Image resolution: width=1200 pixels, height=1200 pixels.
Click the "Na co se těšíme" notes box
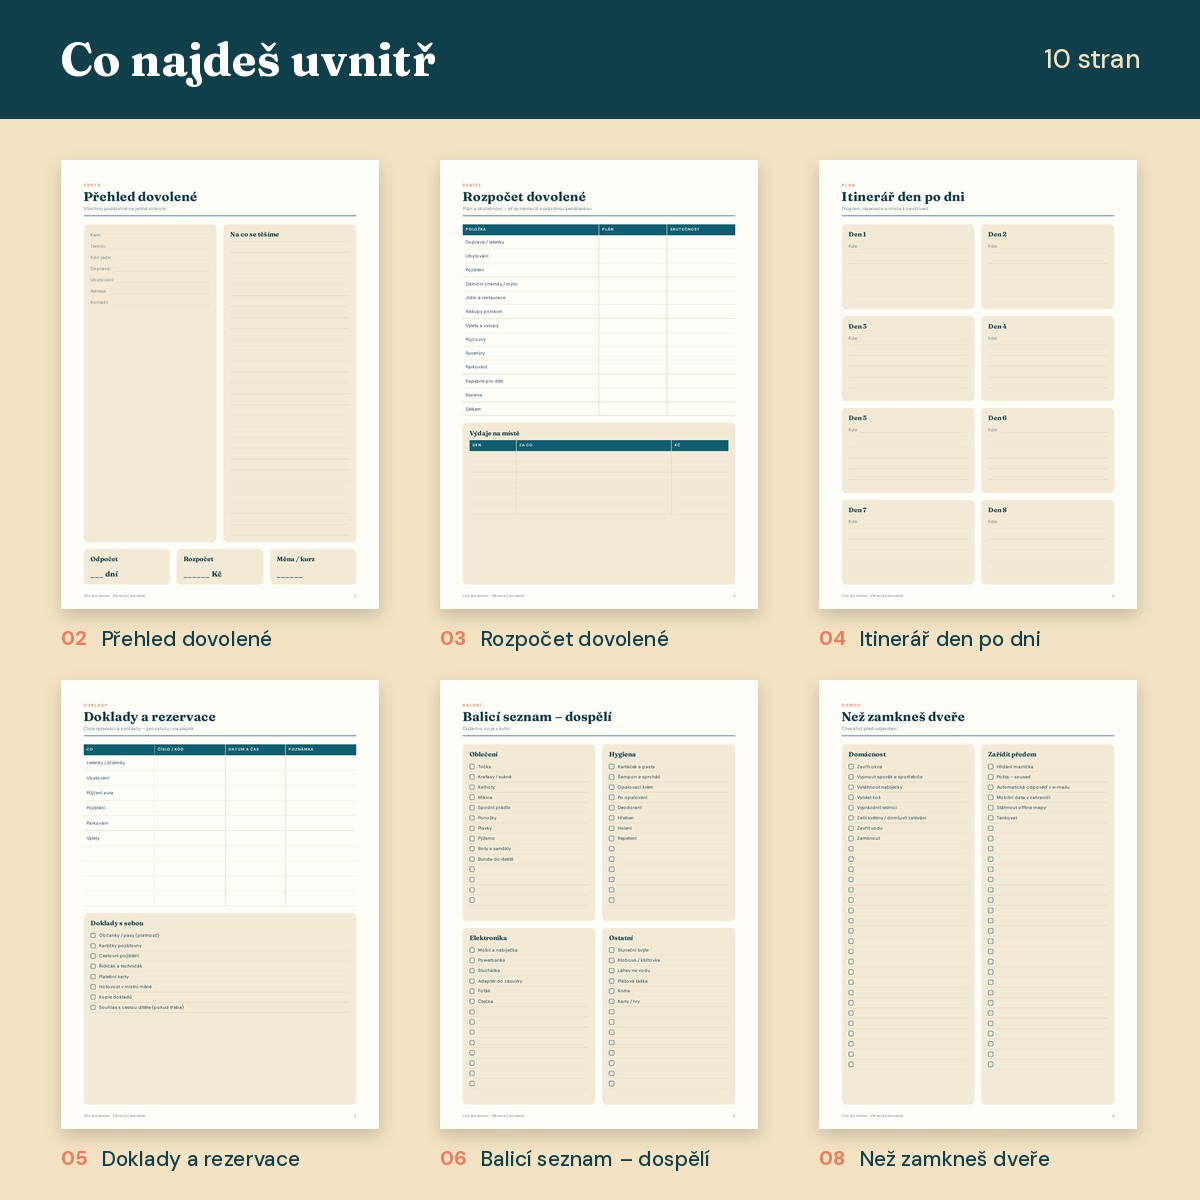(x=290, y=383)
